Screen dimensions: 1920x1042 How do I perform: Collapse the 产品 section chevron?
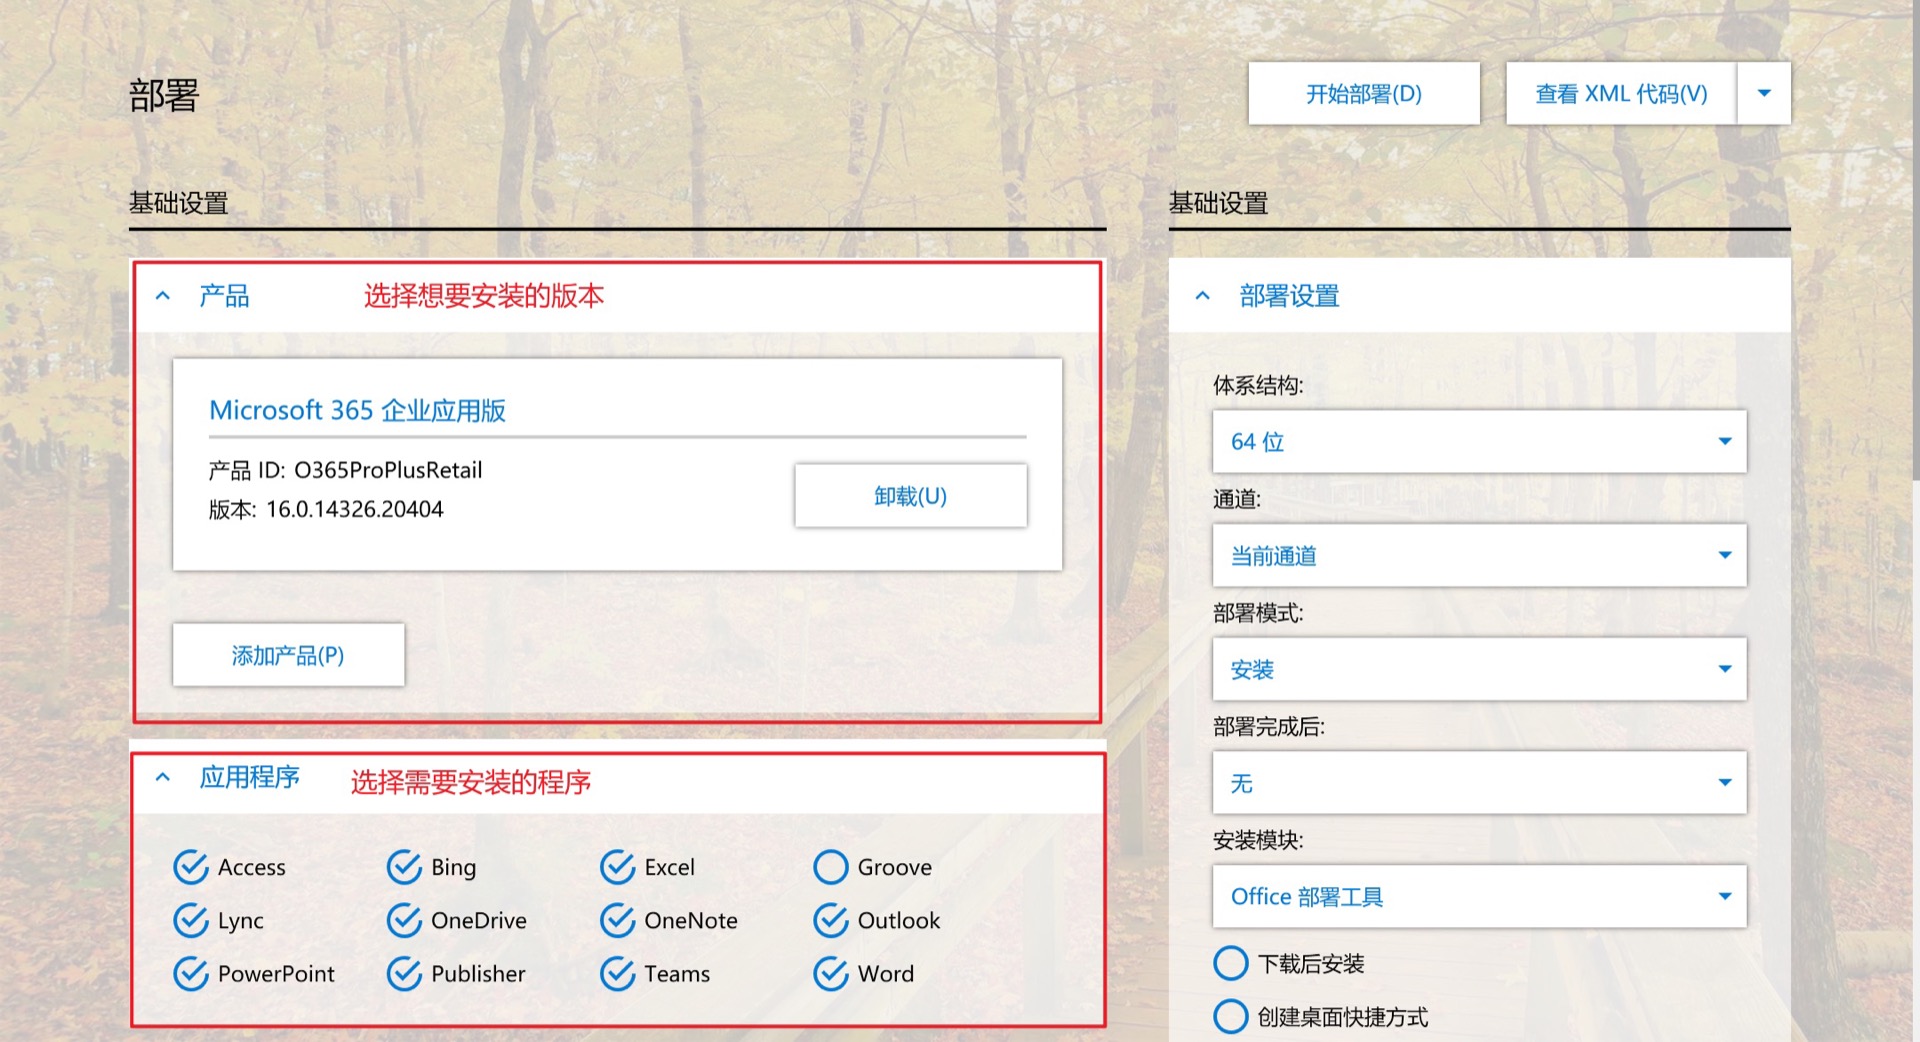coord(163,296)
